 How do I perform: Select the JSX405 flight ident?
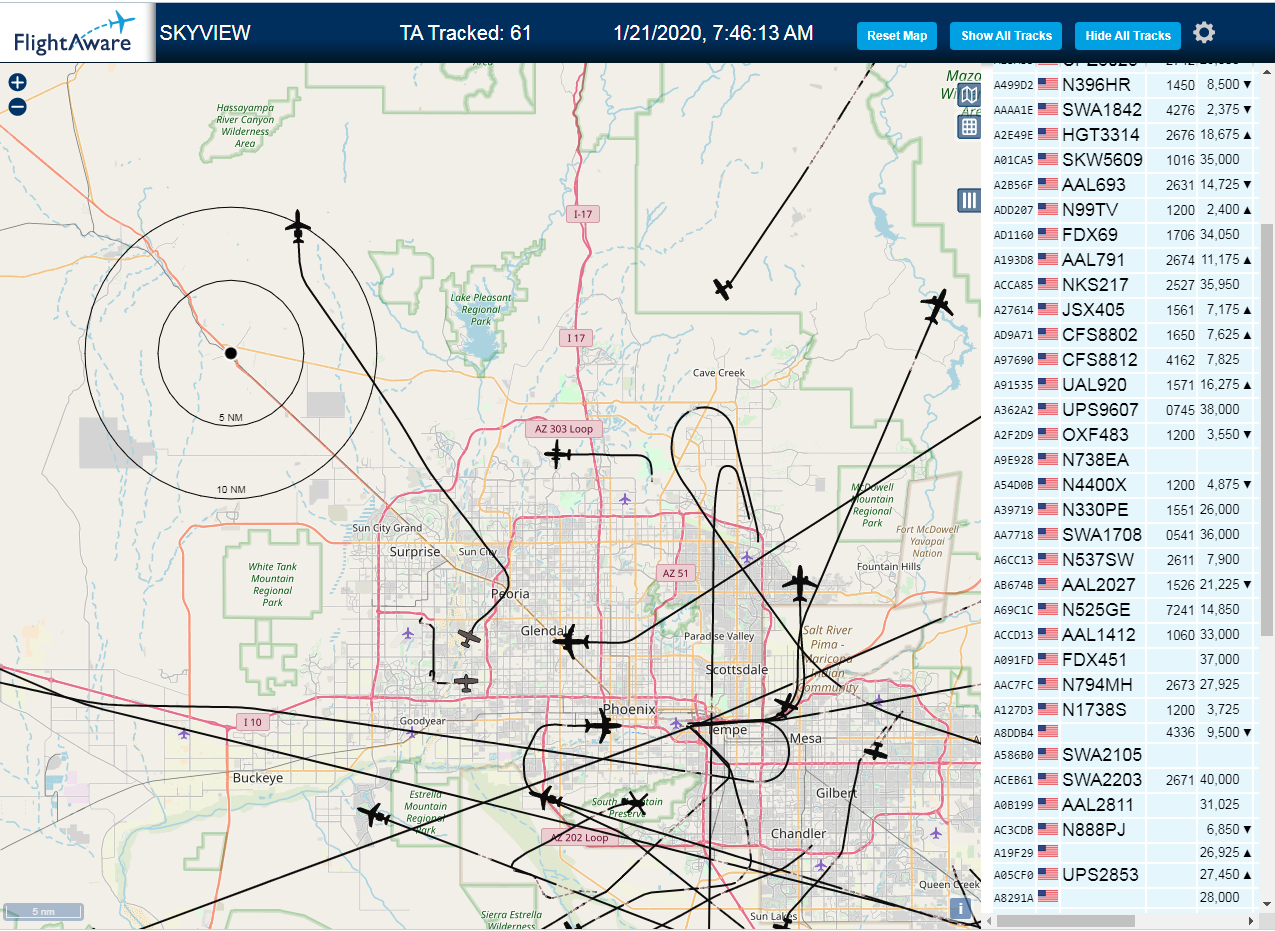pos(1093,310)
